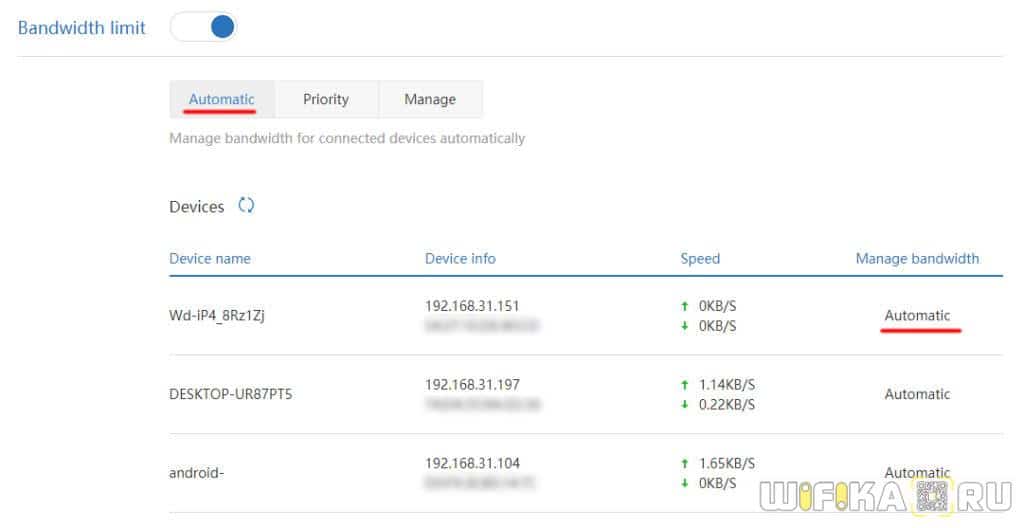Select the Wd-iP4_8Rz1Zj device name
Image resolution: width=1024 pixels, height=528 pixels.
pos(216,315)
